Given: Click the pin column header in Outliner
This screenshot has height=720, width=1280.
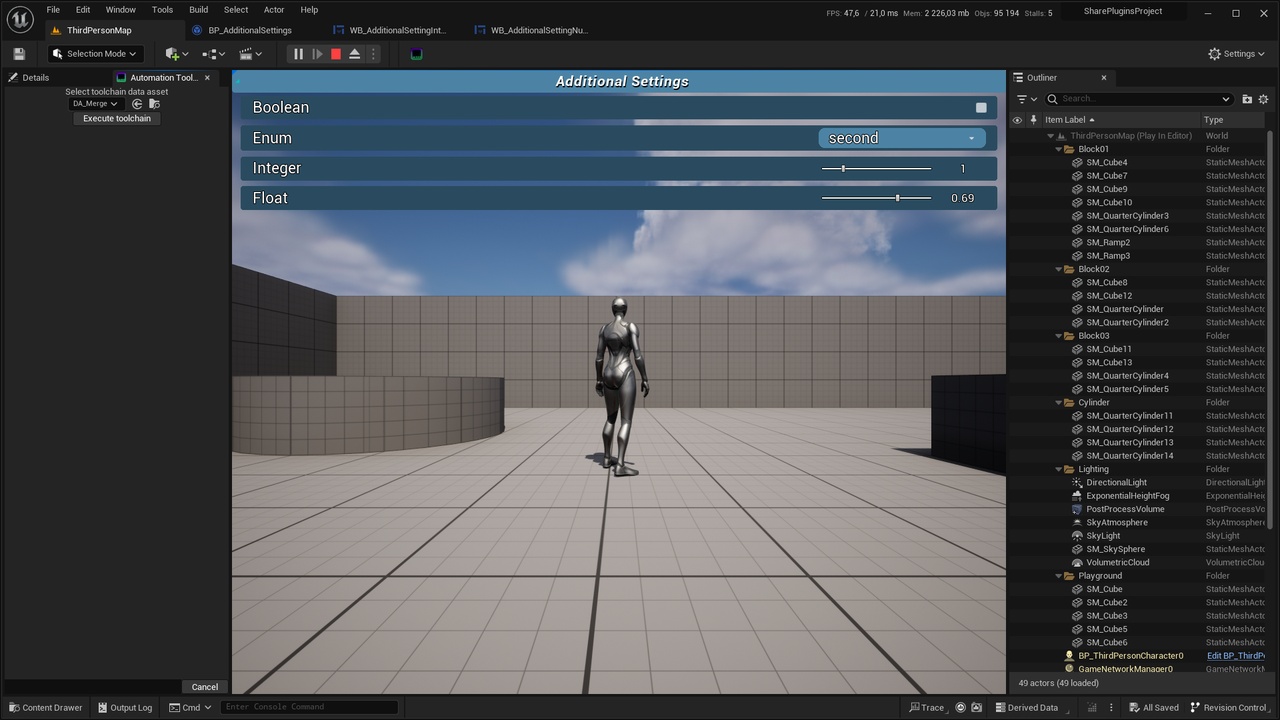Looking at the screenshot, I should pyautogui.click(x=1034, y=120).
